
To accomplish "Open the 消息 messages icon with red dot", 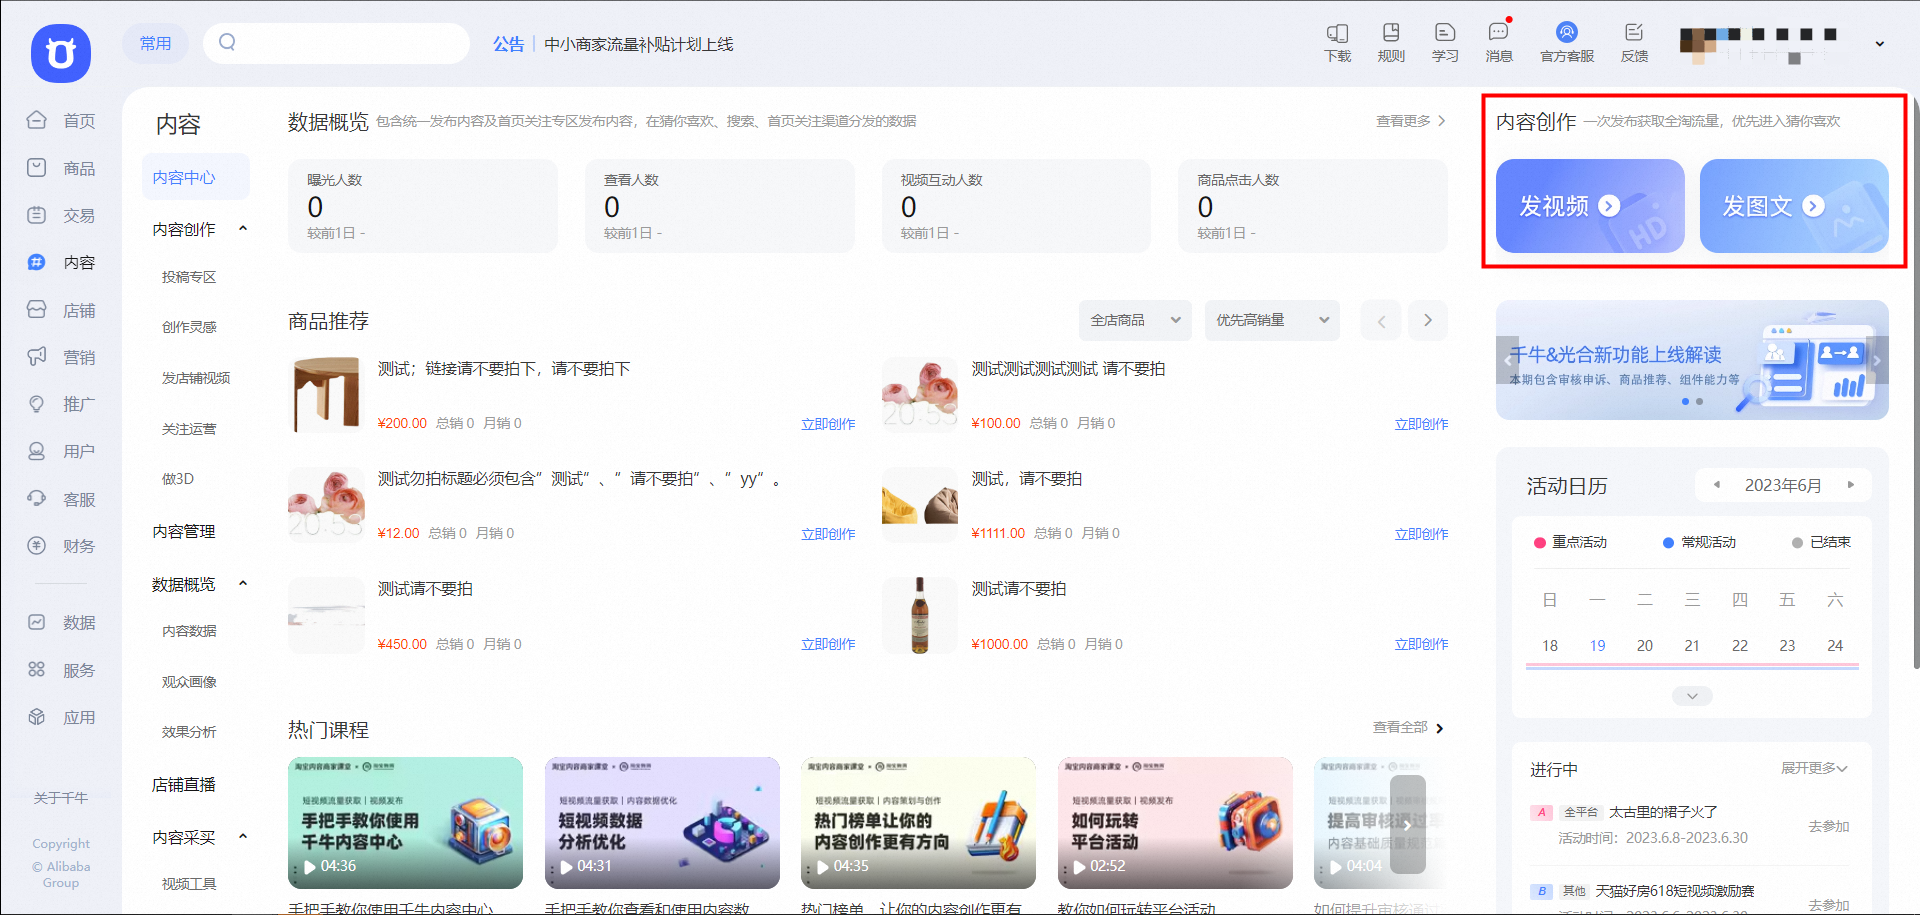I will pos(1499,32).
